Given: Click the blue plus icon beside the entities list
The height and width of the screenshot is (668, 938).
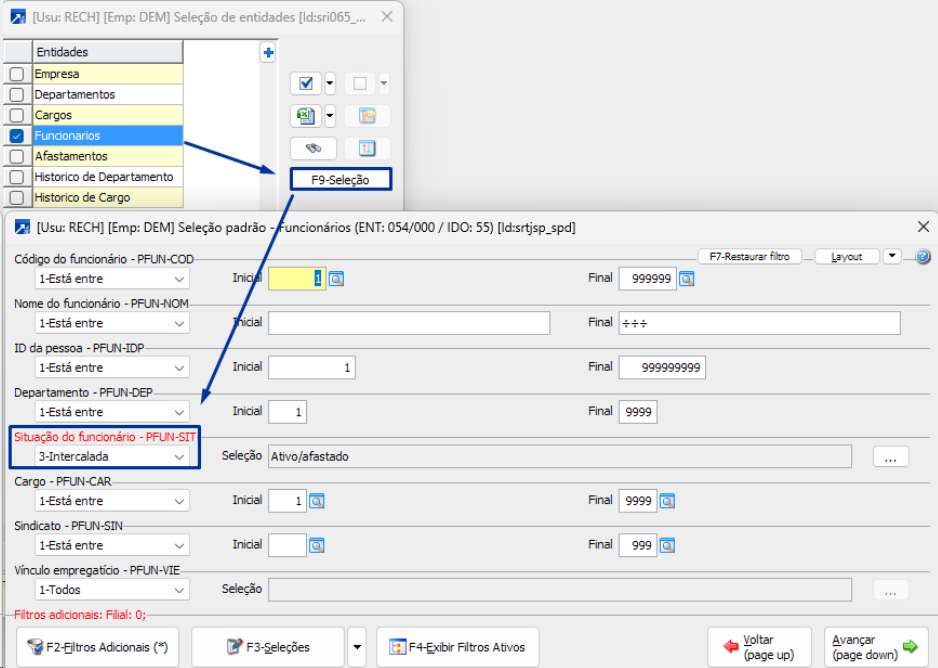Looking at the screenshot, I should (x=267, y=53).
